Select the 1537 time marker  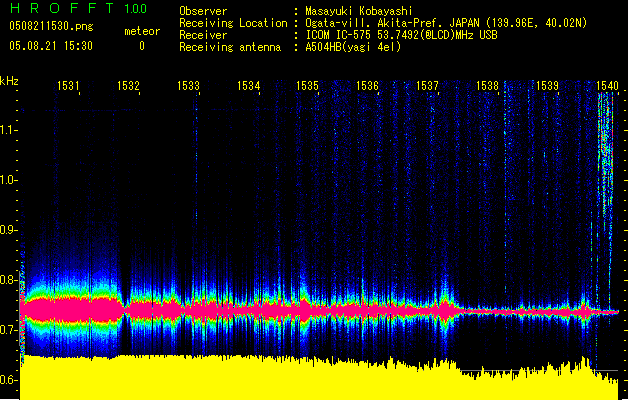click(x=427, y=86)
